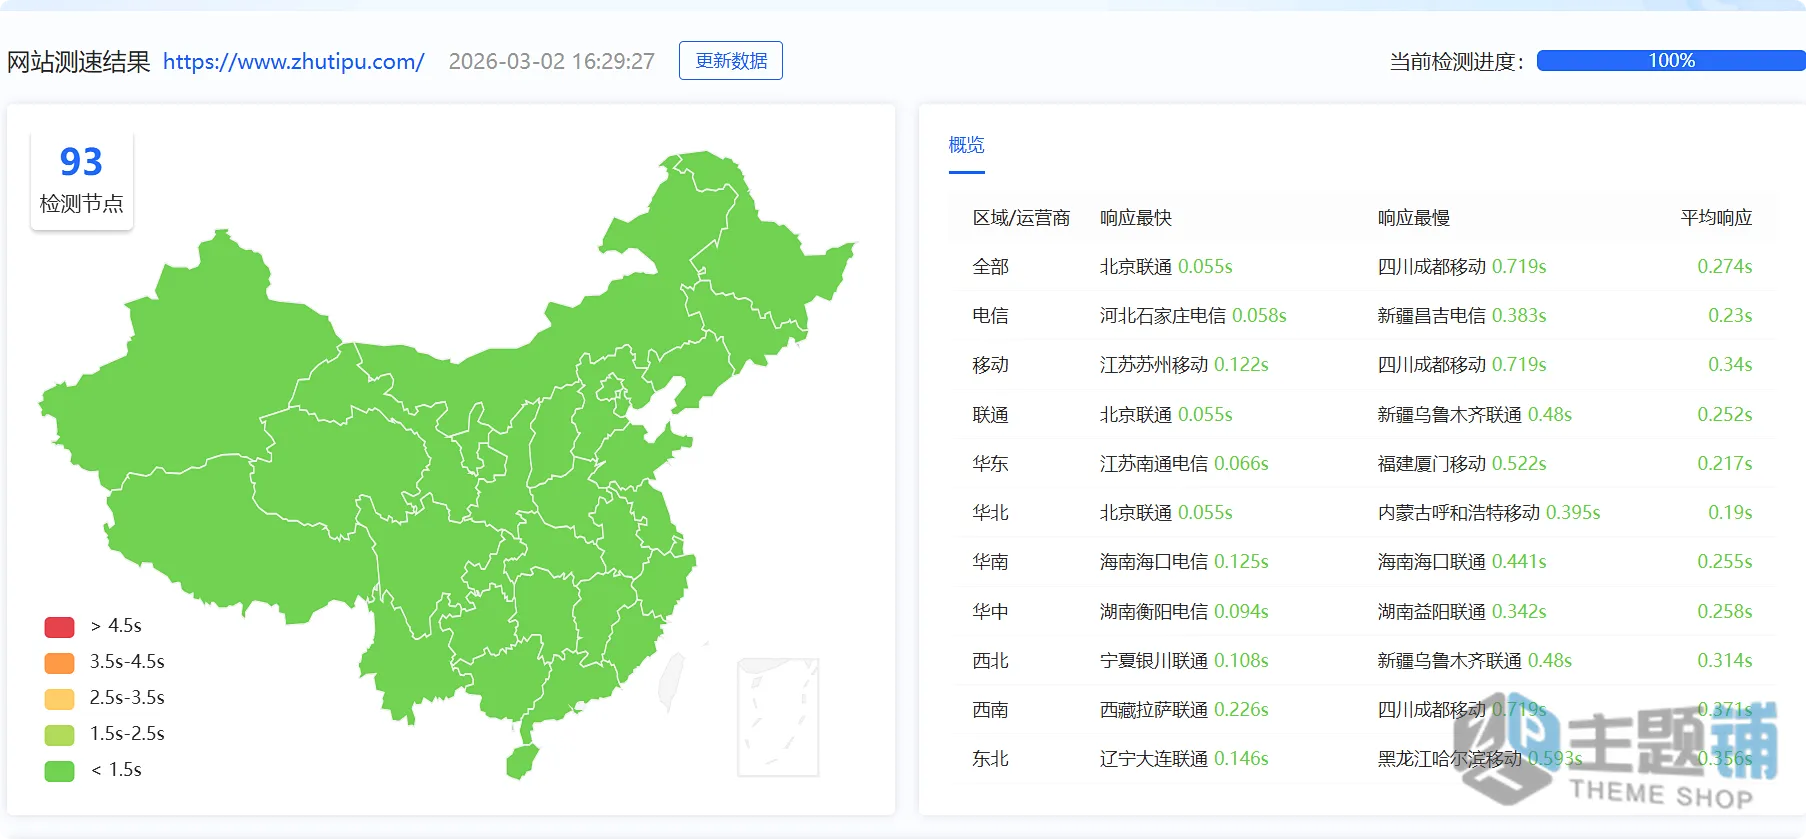Select the 联通 row label
This screenshot has width=1806, height=839.
(x=990, y=414)
